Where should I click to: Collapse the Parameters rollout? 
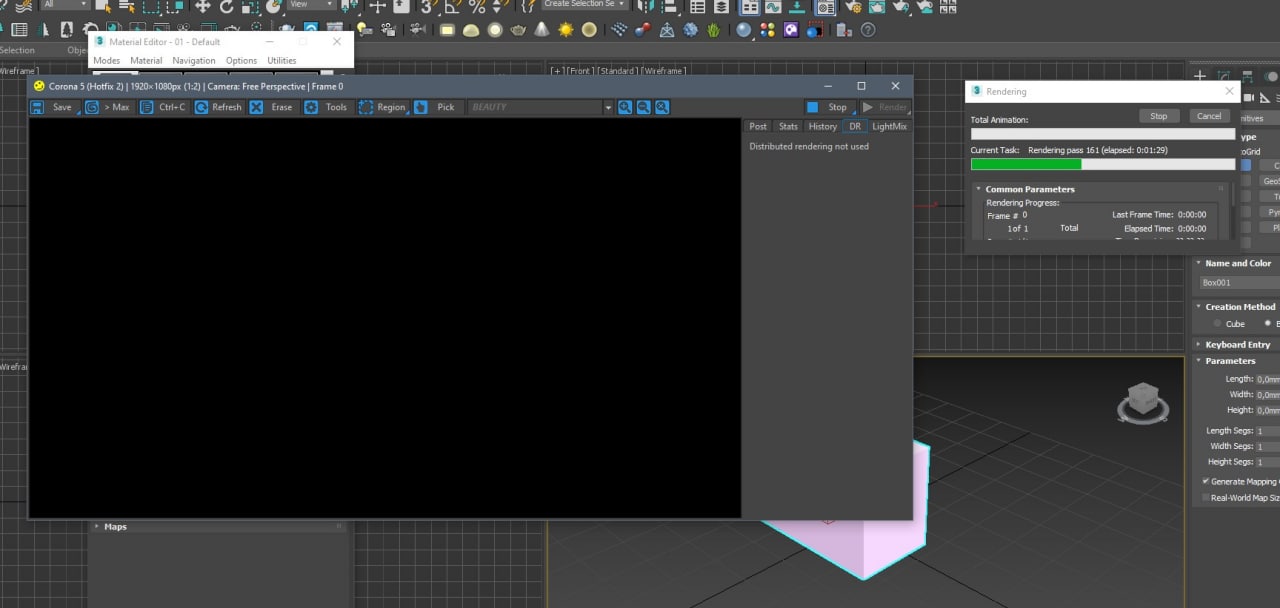coord(1229,361)
